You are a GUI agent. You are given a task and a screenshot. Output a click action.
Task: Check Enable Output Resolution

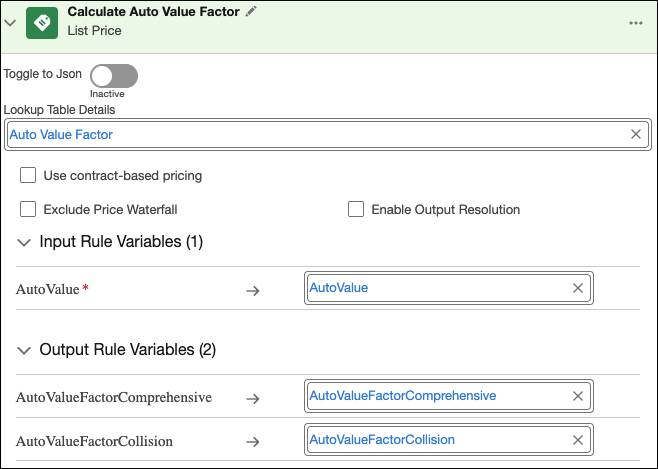(x=356, y=209)
